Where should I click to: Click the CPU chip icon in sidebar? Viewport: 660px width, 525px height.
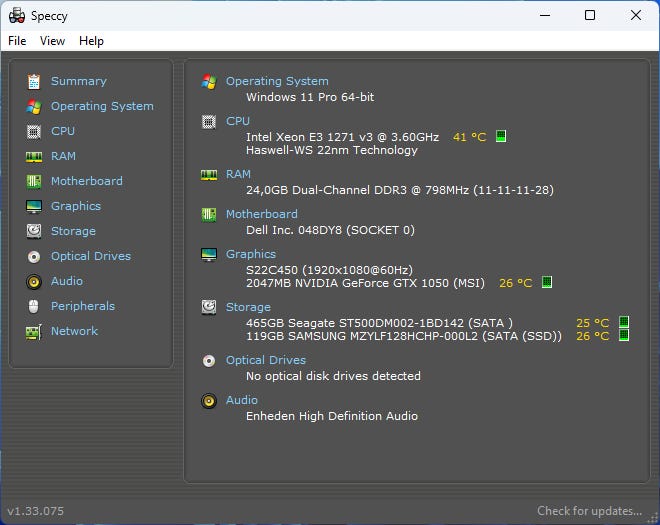click(x=34, y=131)
